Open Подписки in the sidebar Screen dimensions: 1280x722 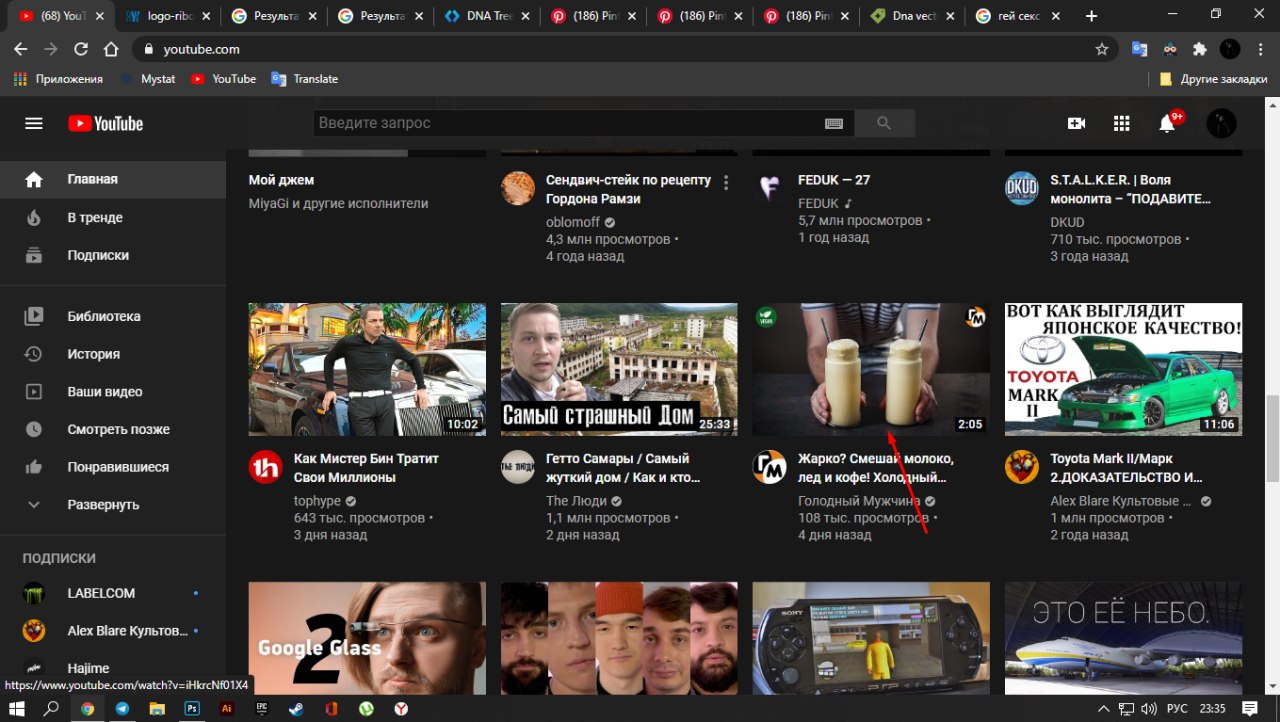pyautogui.click(x=113, y=255)
